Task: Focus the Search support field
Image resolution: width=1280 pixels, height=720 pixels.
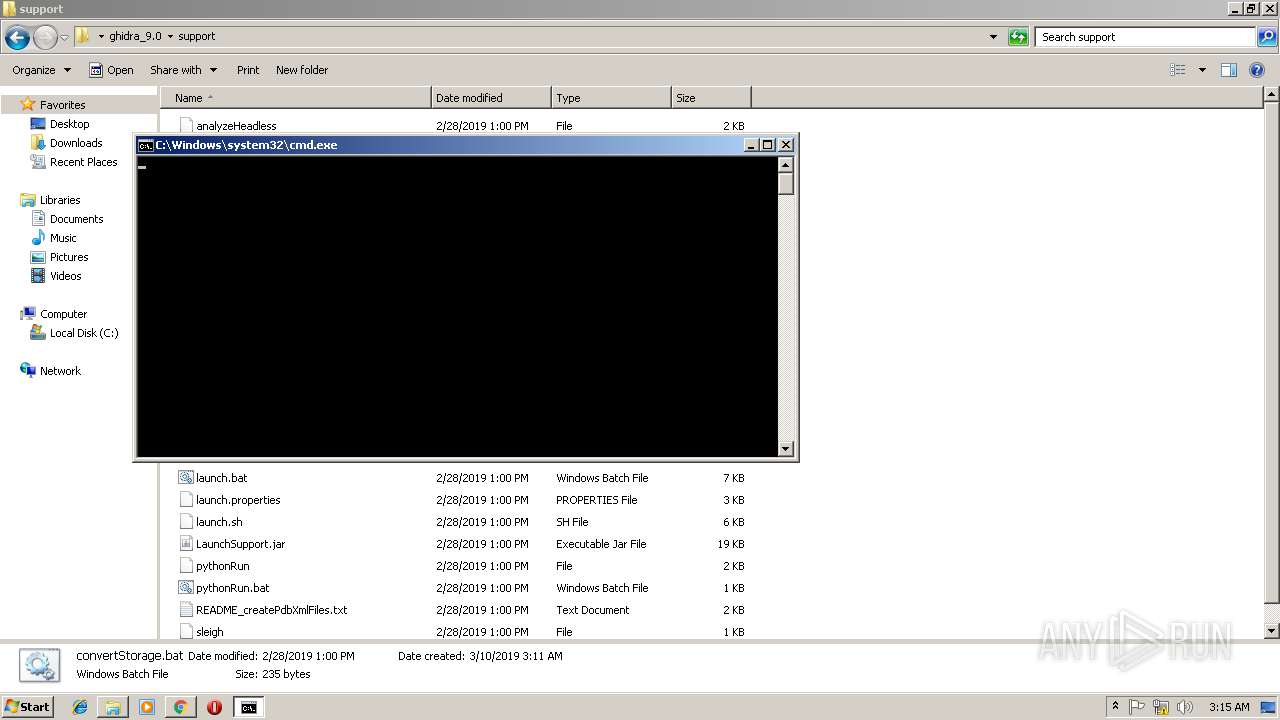Action: pos(1145,37)
